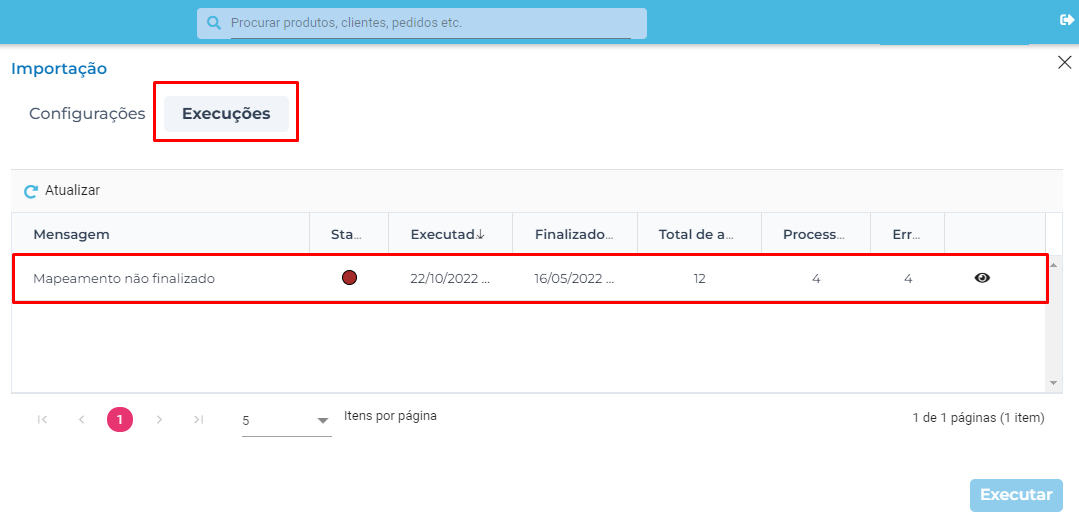Go to first page icon
This screenshot has height=521, width=1079.
tap(42, 419)
